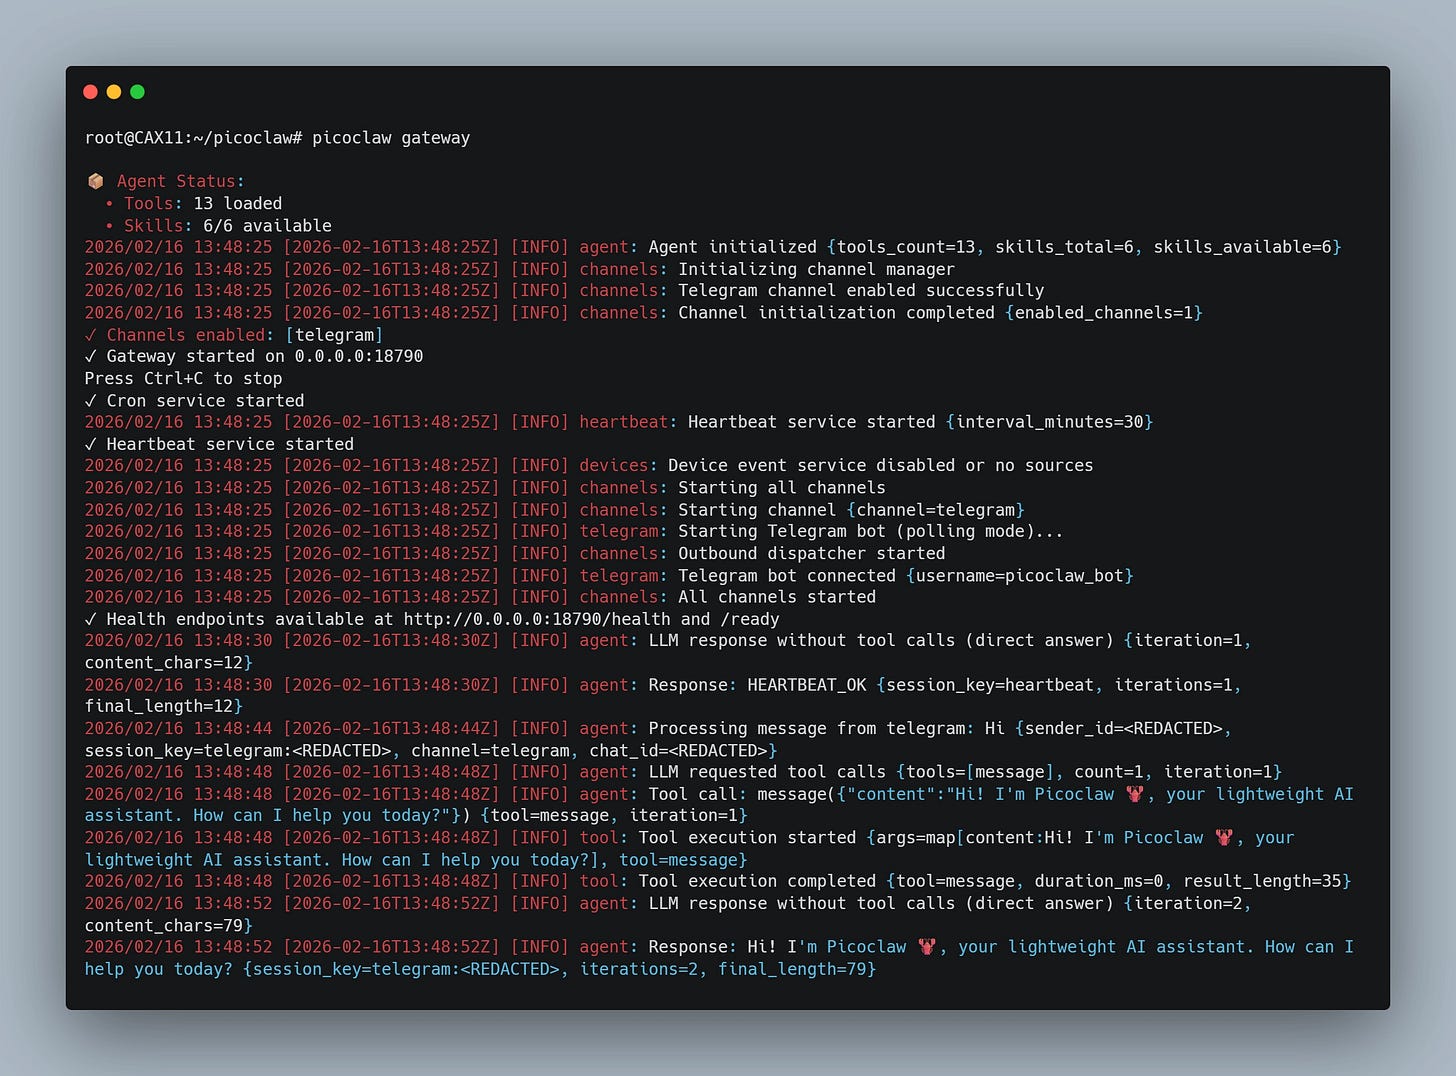Viewport: 1456px width, 1076px height.
Task: Click the timestamp "2026/02/16 13:48:44"
Action: [179, 729]
